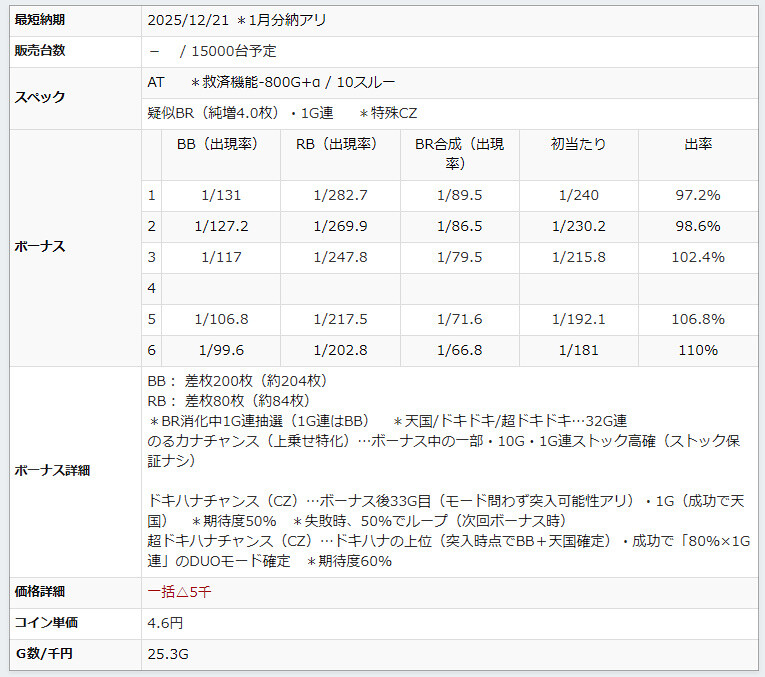Screen dimensions: 765x677
Task: Click the 15000台予定 value
Action: pos(234,51)
